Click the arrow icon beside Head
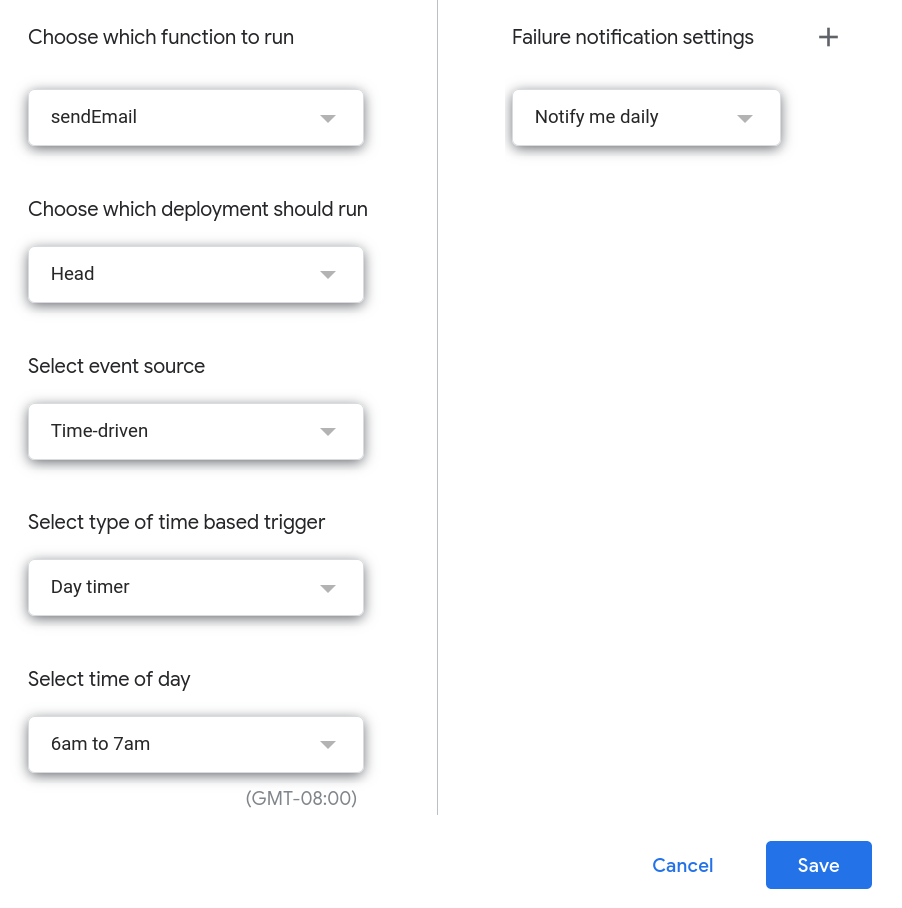Screen dimensions: 902x908 328,274
